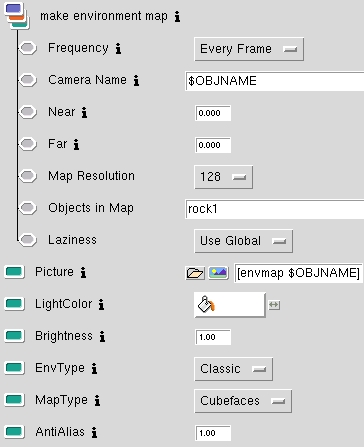The height and width of the screenshot is (447, 364).
Task: Click the info icon next to EnvType
Action: 94,369
